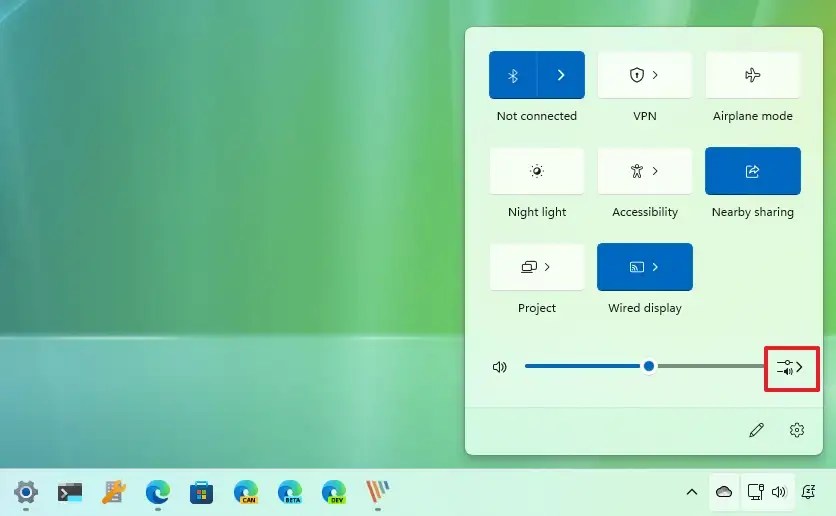Open the striped-lines app on taskbar
Screen dimensions: 836x516
click(x=377, y=491)
